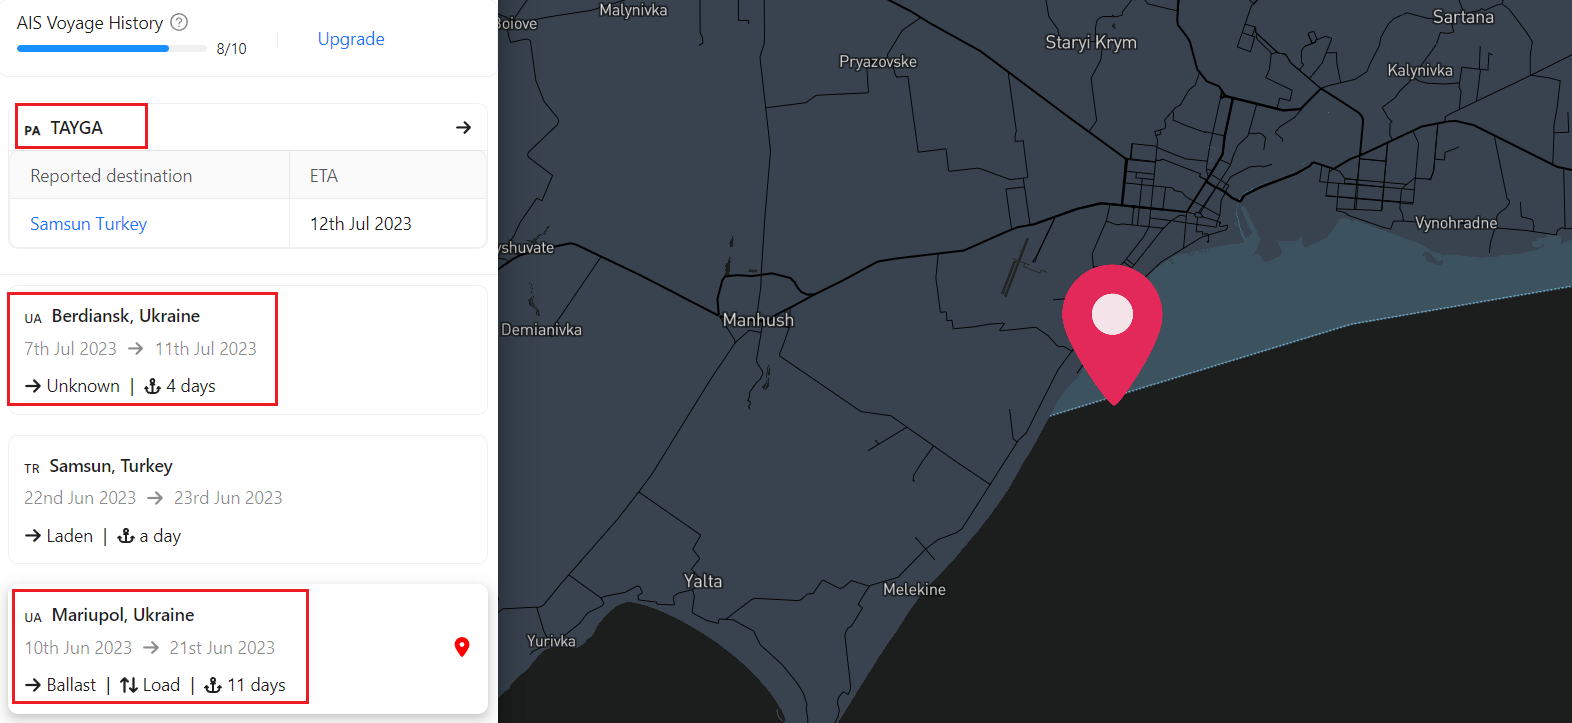Click the TAYGA vessel name

[x=76, y=128]
